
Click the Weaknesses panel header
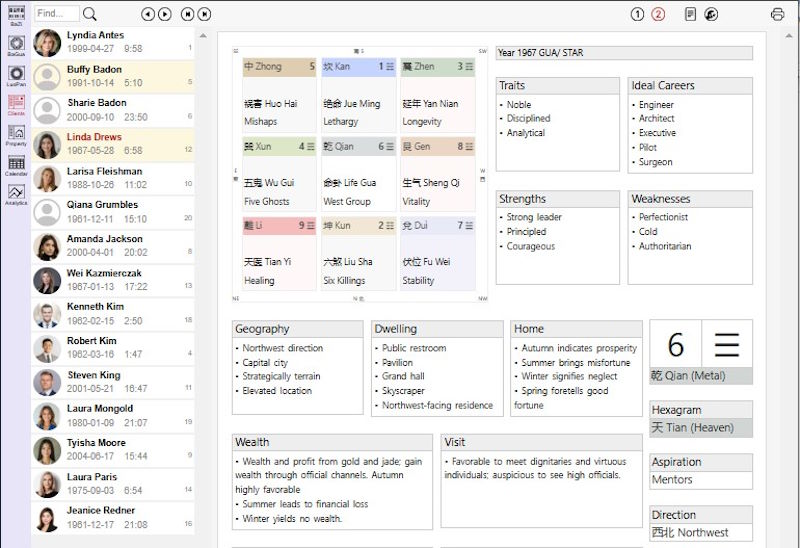(x=690, y=199)
